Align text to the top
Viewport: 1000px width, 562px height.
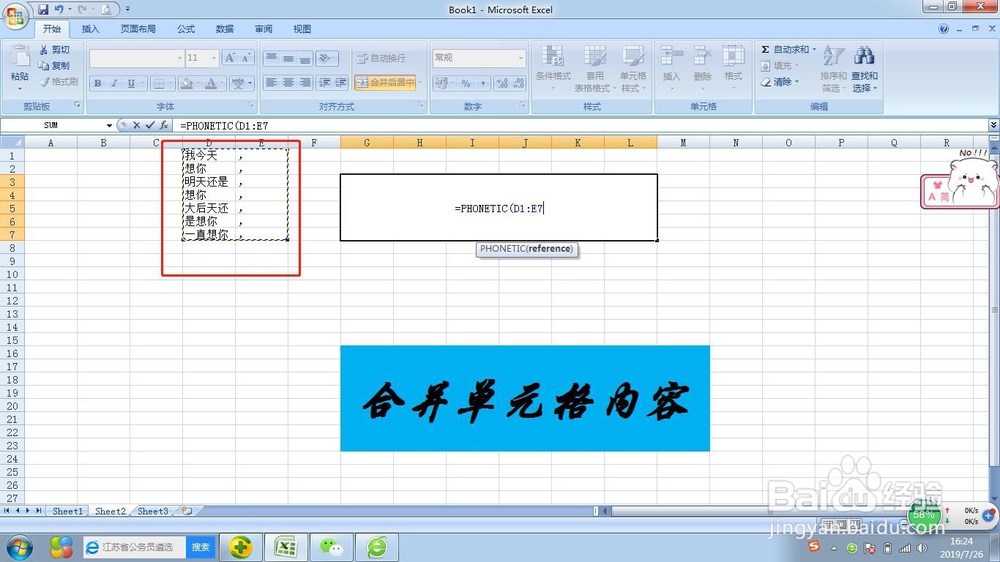[272, 58]
